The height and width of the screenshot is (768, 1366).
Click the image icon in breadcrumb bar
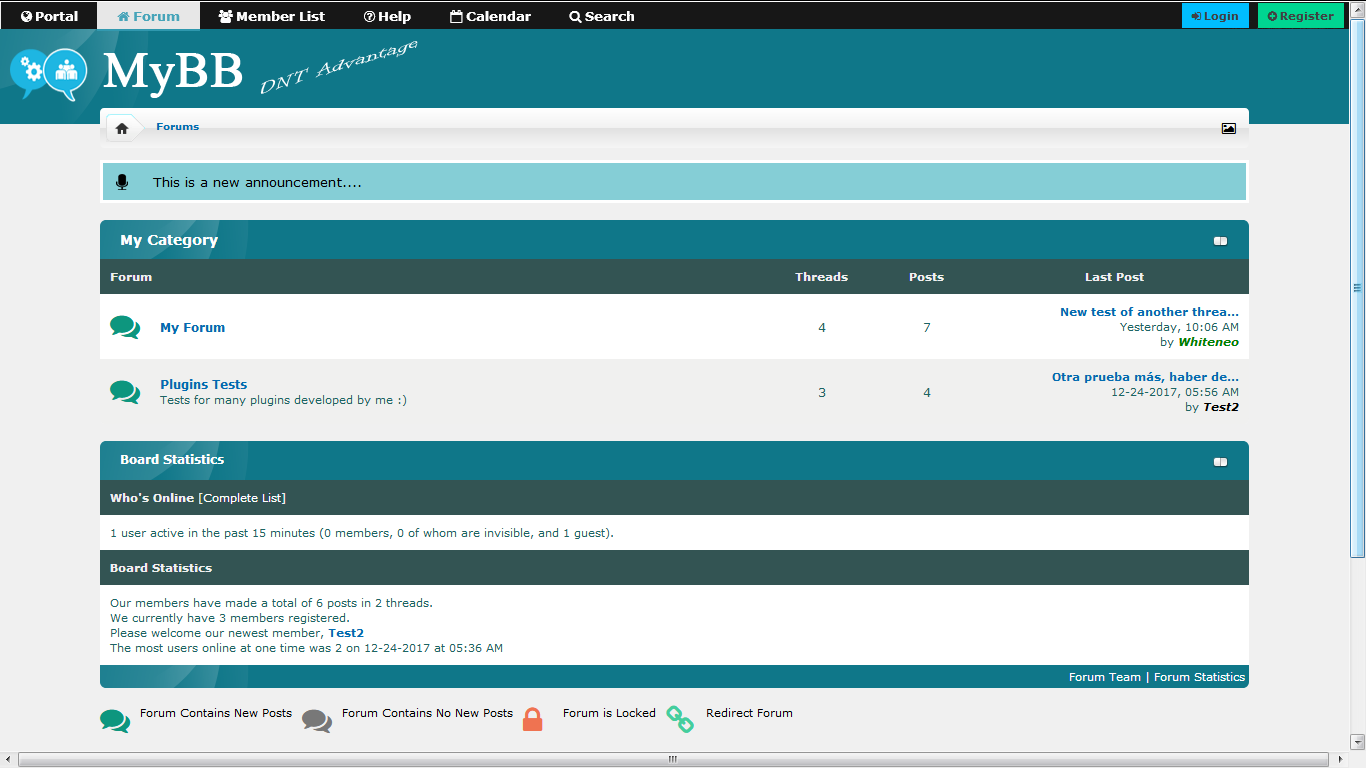(1228, 128)
